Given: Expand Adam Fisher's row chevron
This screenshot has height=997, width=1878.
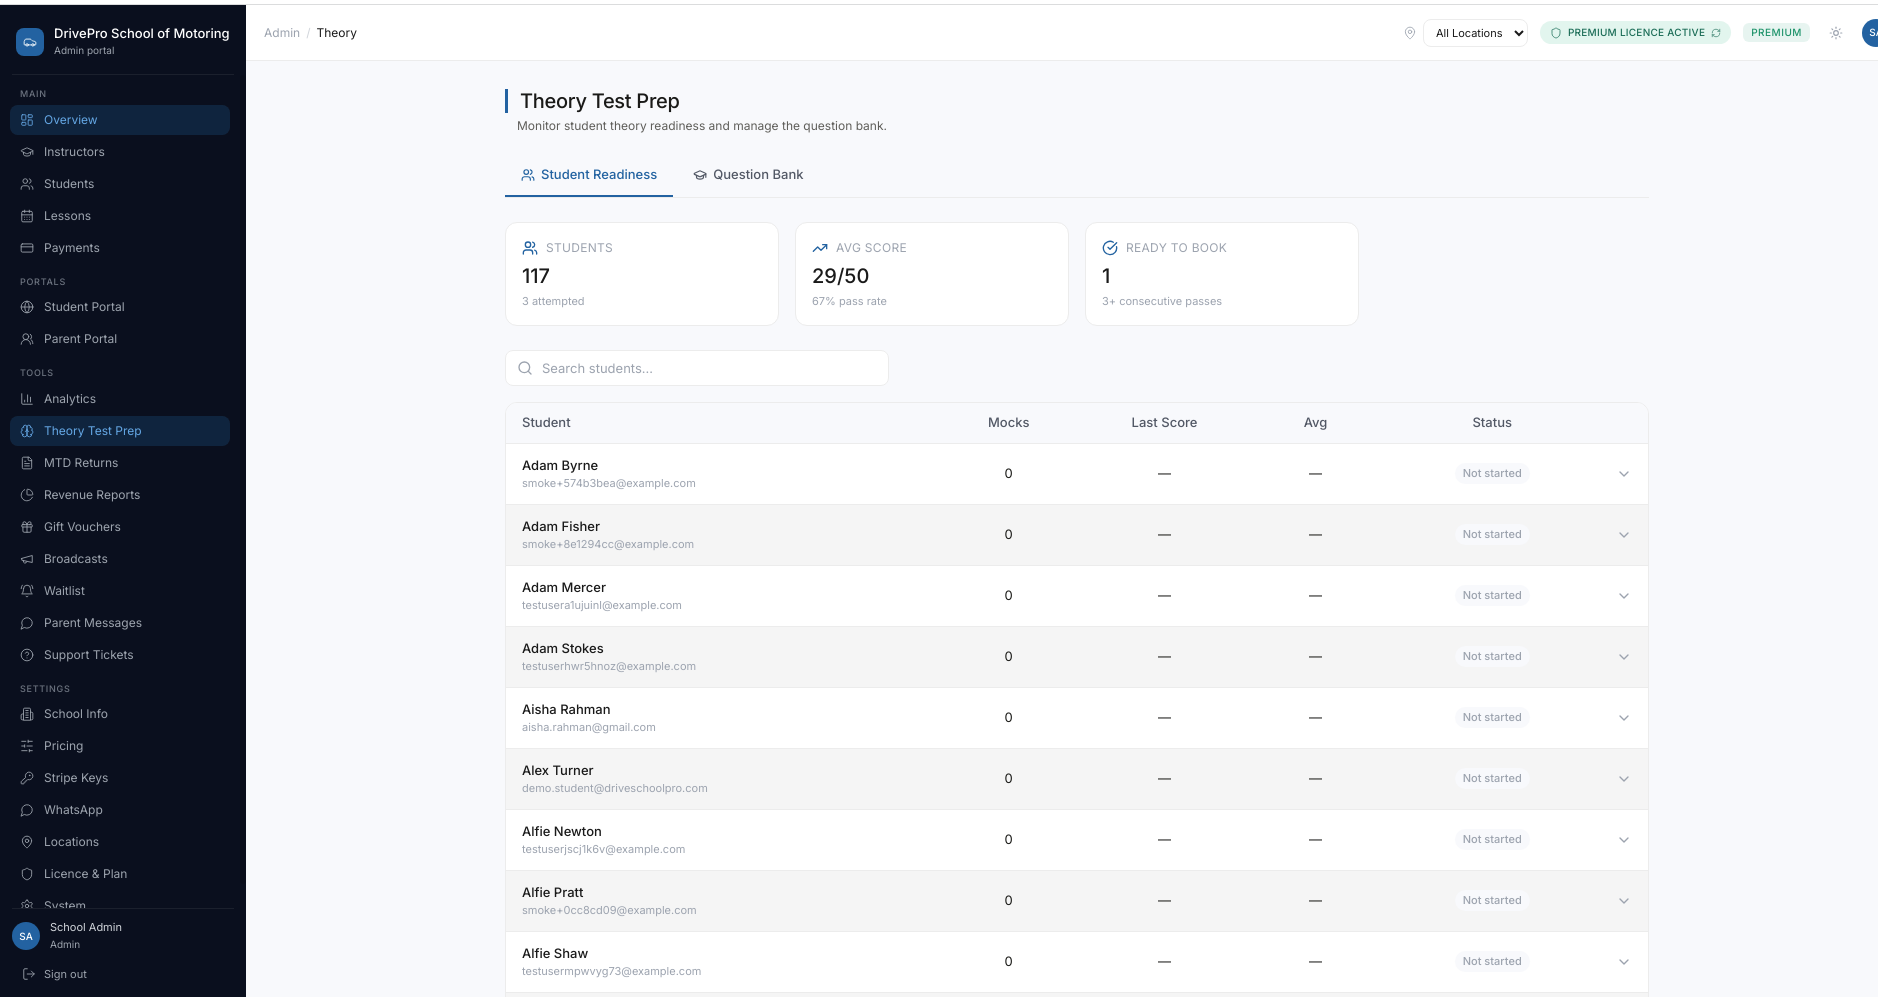Looking at the screenshot, I should click(1624, 535).
